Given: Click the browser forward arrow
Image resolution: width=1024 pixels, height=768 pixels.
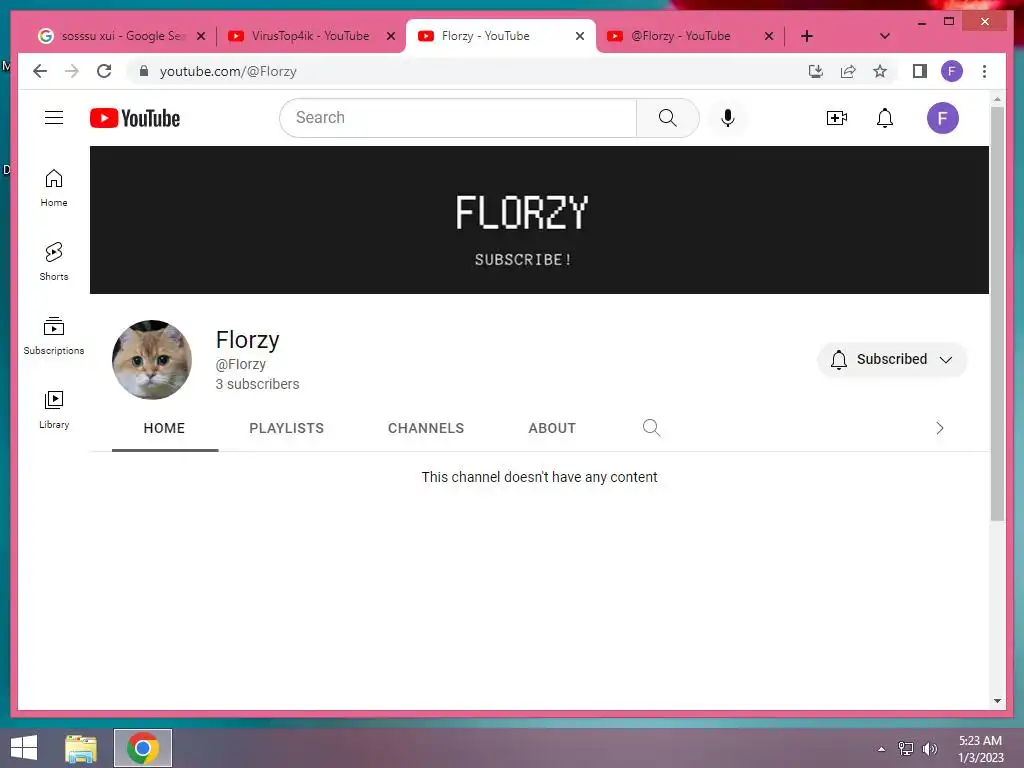Looking at the screenshot, I should pos(72,71).
